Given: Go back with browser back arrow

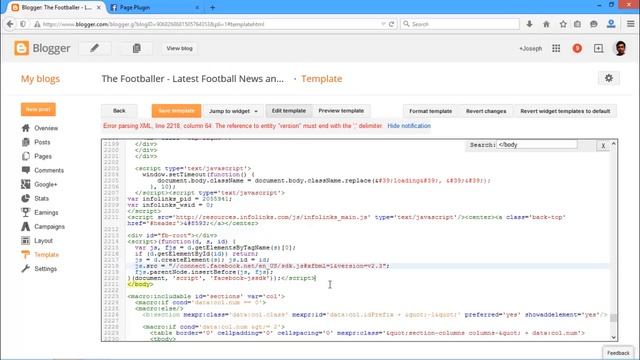Looking at the screenshot, I should (10, 24).
